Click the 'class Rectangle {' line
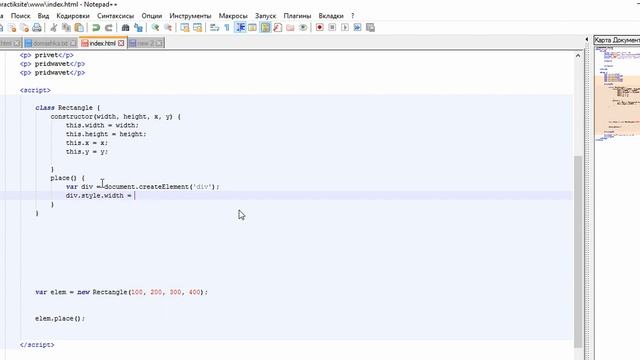The width and height of the screenshot is (640, 360). coord(68,108)
